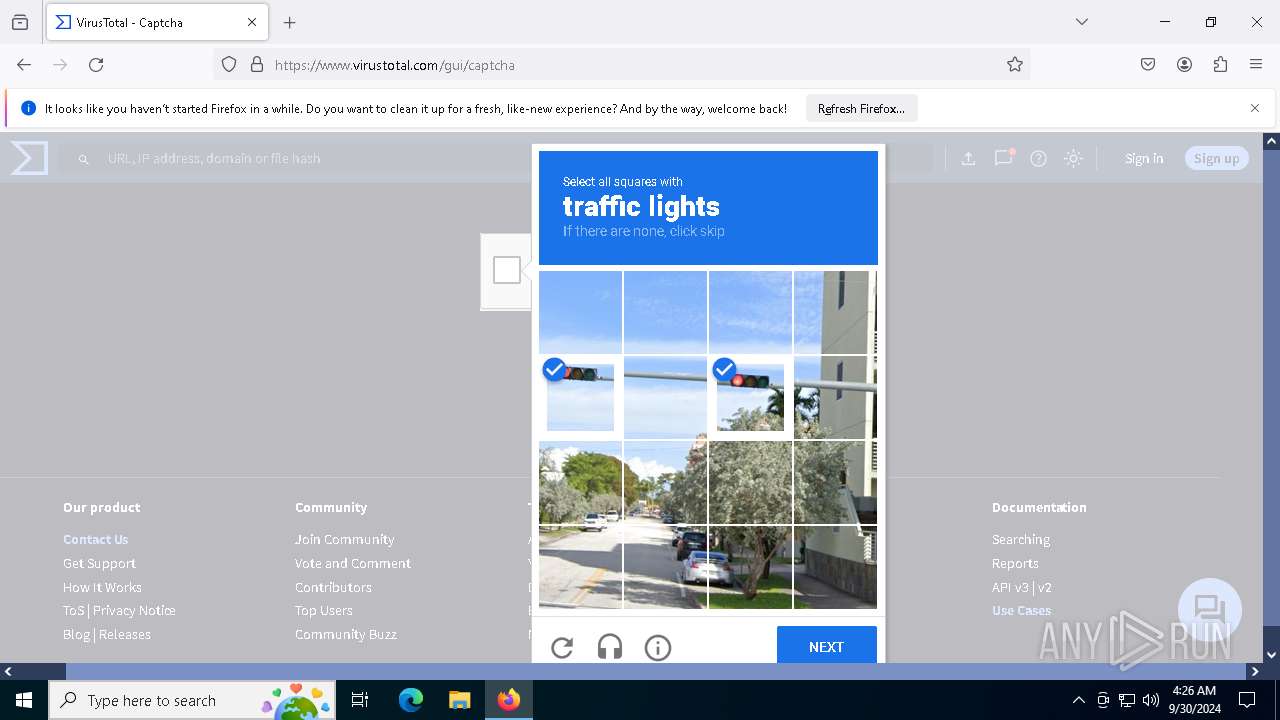Open the Contact Us link

click(x=96, y=539)
